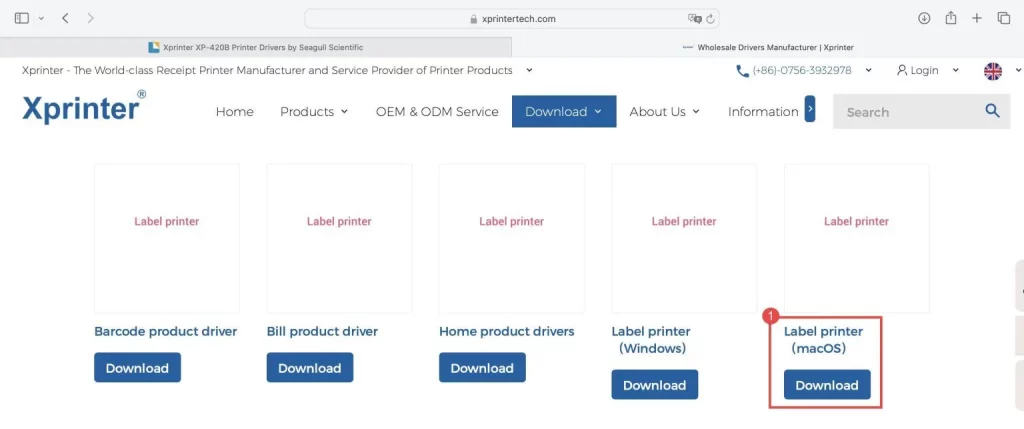
Task: Expand the blue nav overflow arrow
Action: pyautogui.click(x=810, y=109)
